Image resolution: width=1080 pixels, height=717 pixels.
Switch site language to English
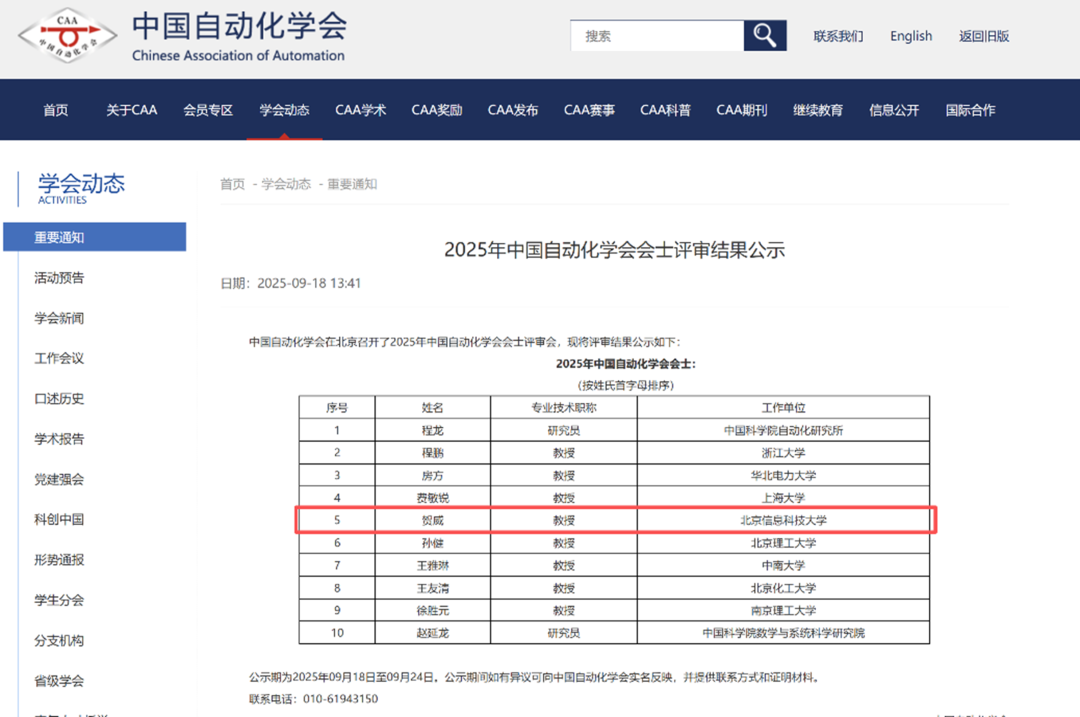point(911,36)
